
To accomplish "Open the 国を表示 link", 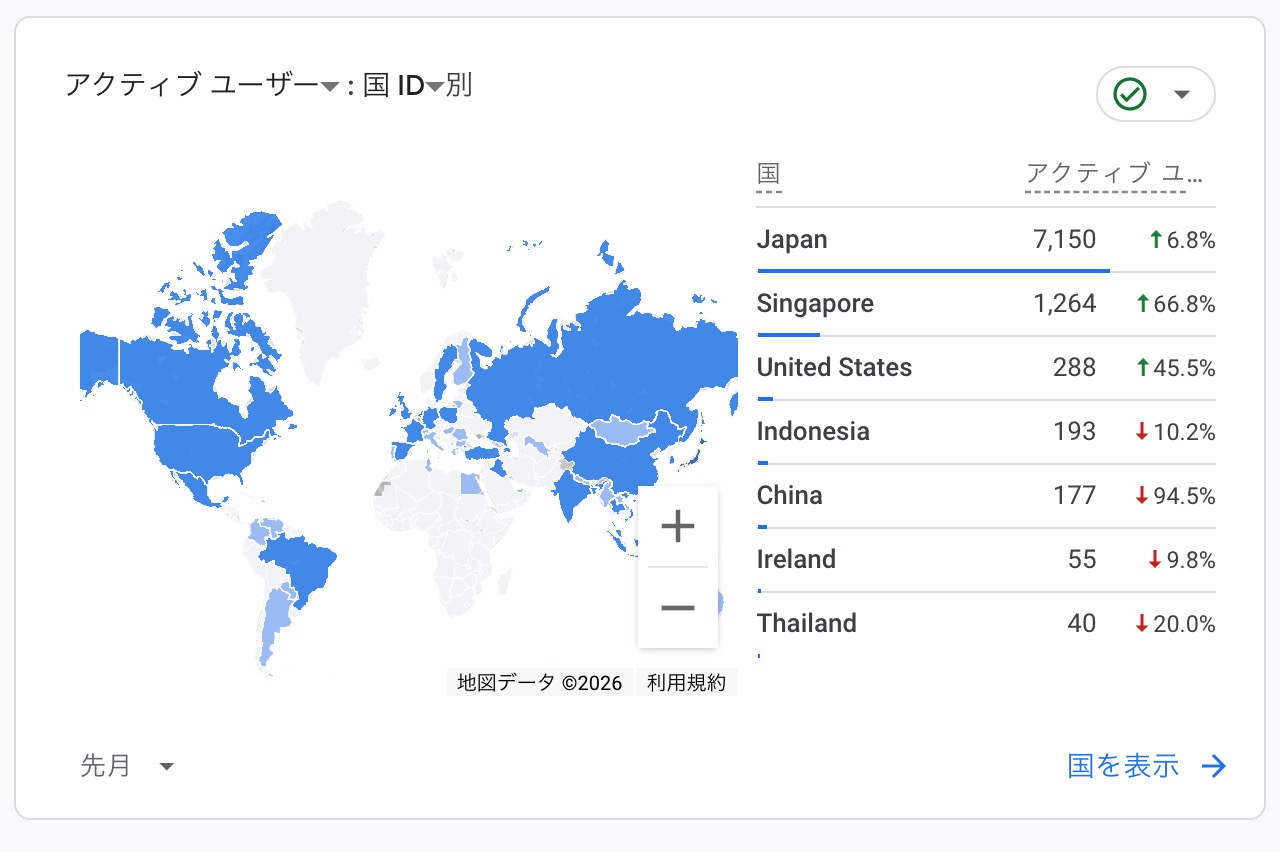I will [x=1123, y=766].
